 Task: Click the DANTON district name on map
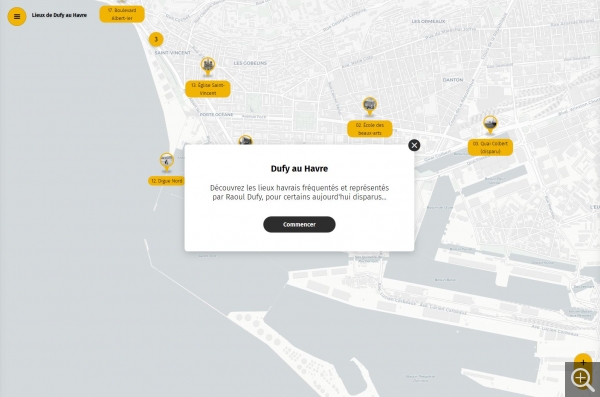453,80
